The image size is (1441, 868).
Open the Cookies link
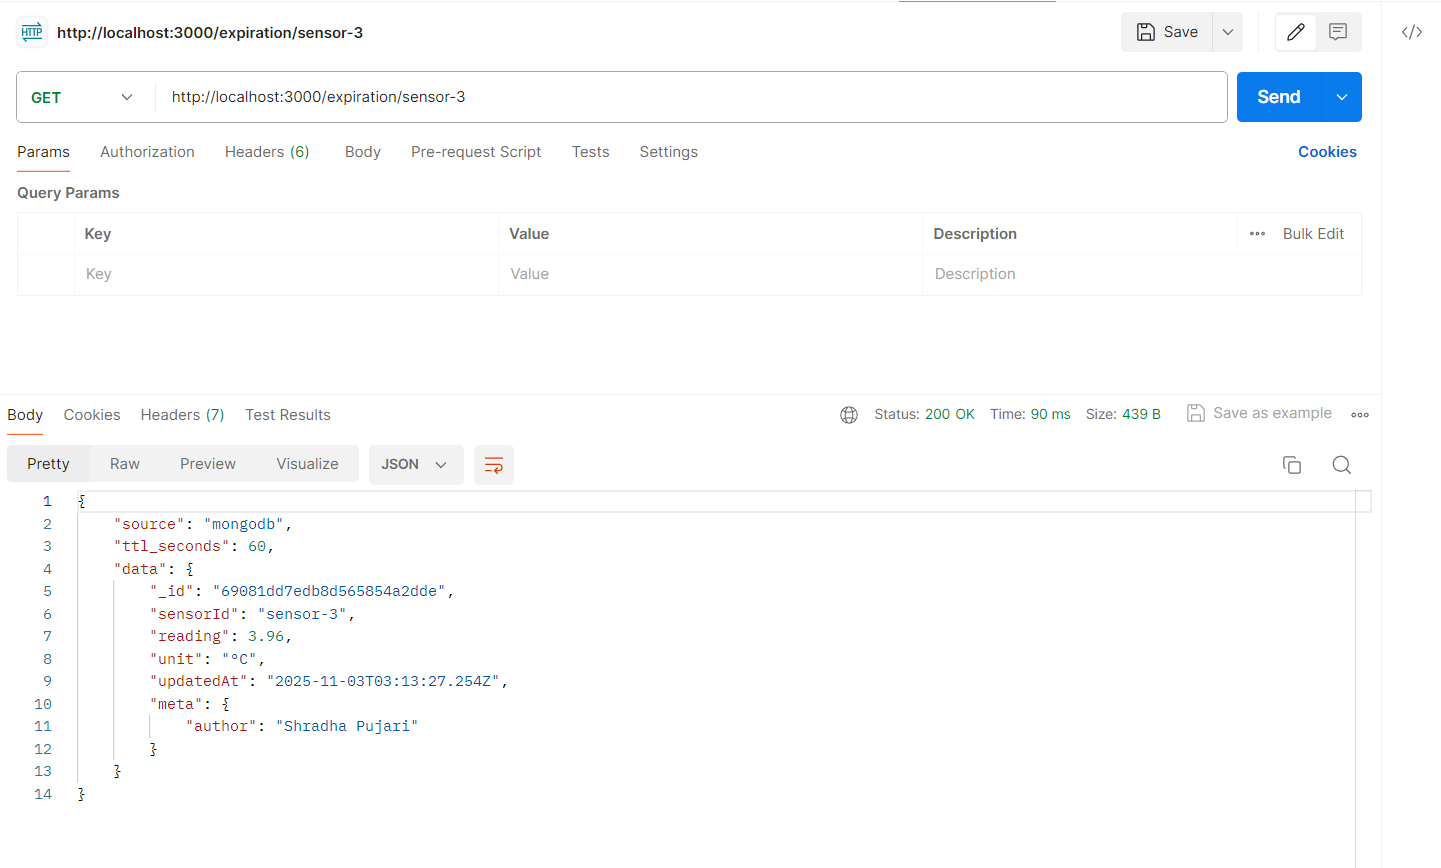coord(1327,152)
